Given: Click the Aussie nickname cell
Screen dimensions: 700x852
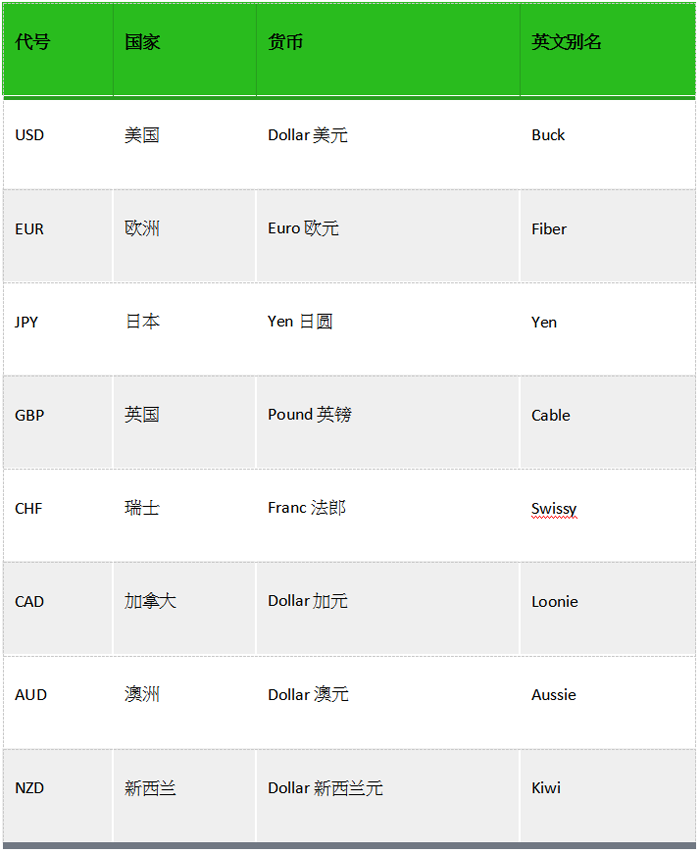Looking at the screenshot, I should pos(554,695).
